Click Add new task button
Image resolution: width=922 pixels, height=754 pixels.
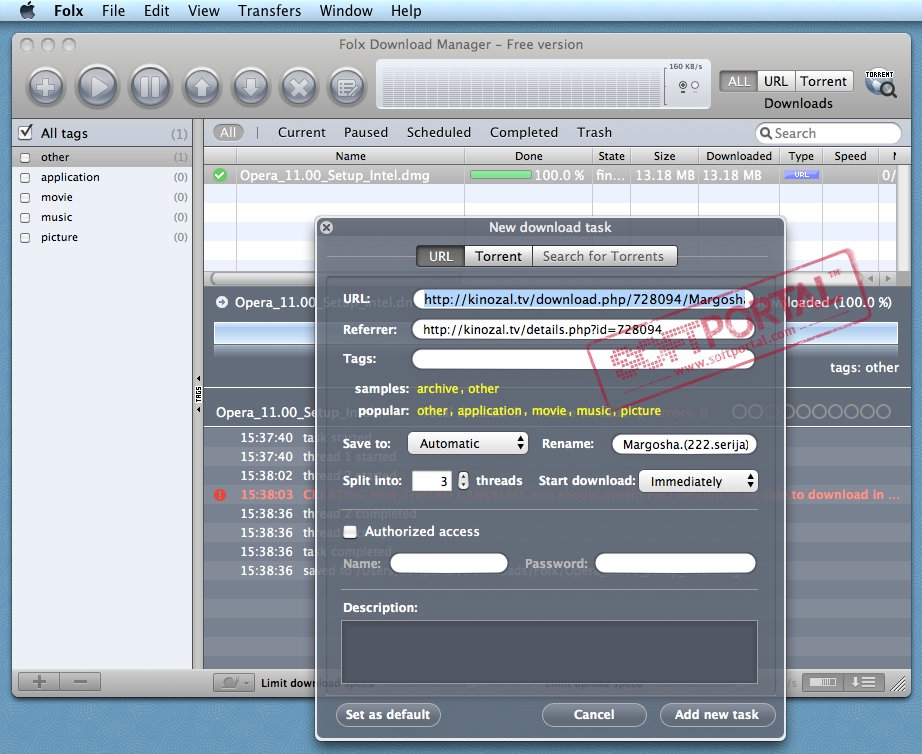[717, 715]
